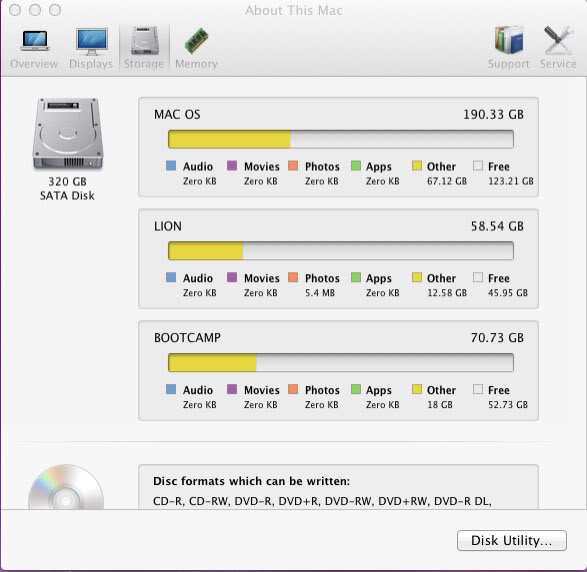Click the MAC OS storage usage bar
The width and height of the screenshot is (587, 572).
point(341,139)
